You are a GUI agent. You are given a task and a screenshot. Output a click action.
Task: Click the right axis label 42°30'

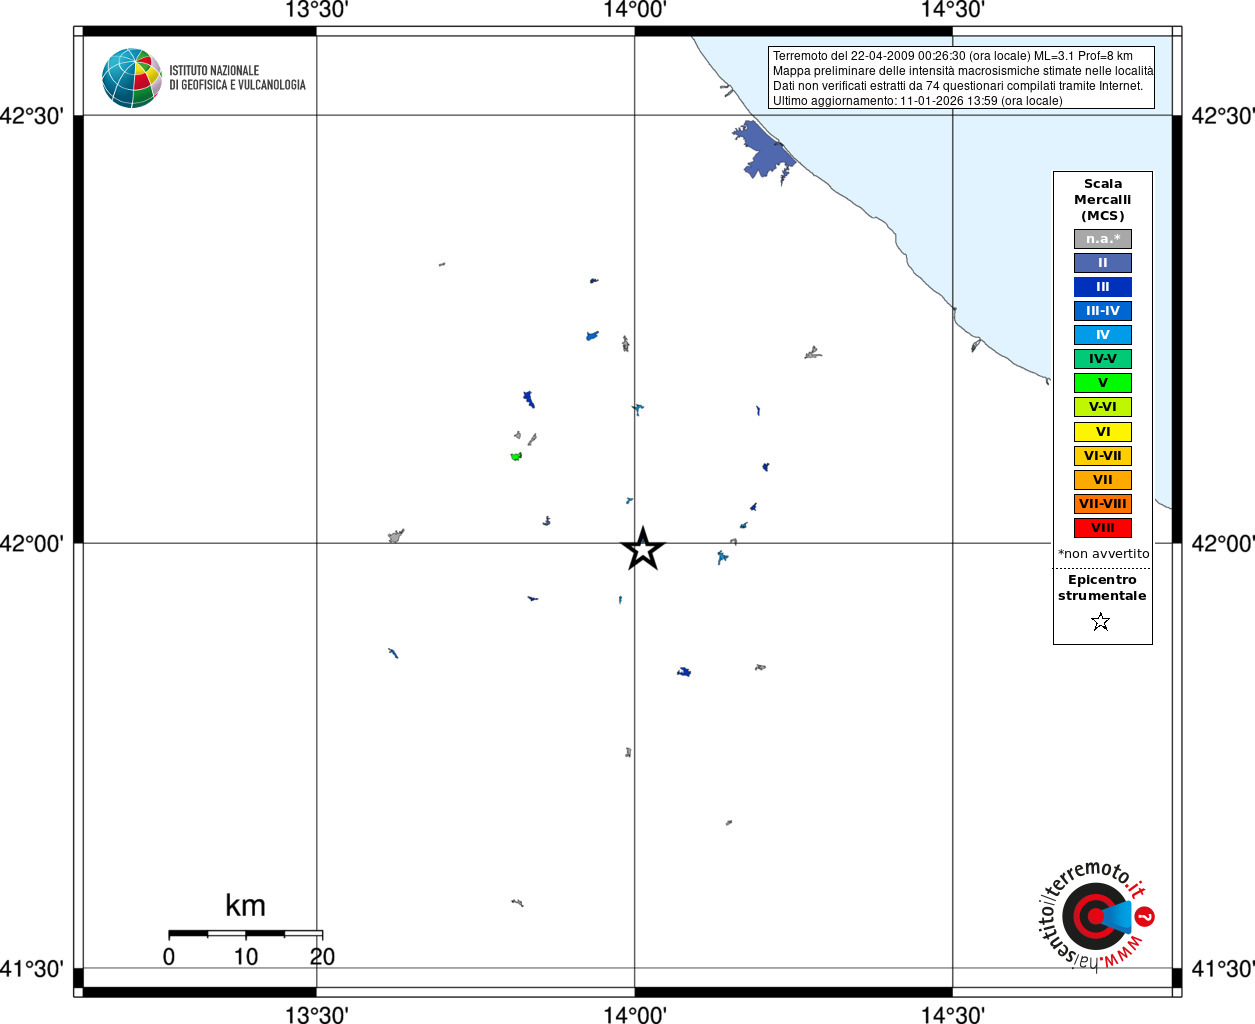(1222, 116)
